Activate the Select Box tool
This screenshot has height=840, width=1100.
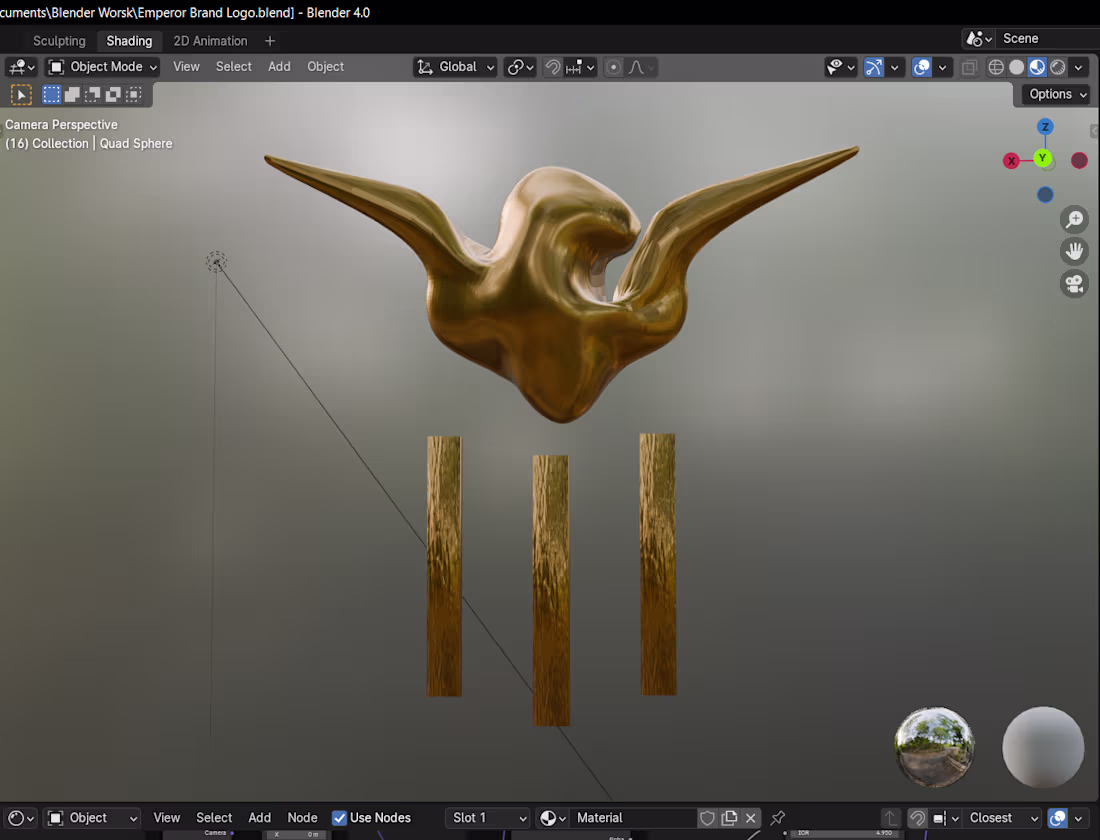coord(51,94)
